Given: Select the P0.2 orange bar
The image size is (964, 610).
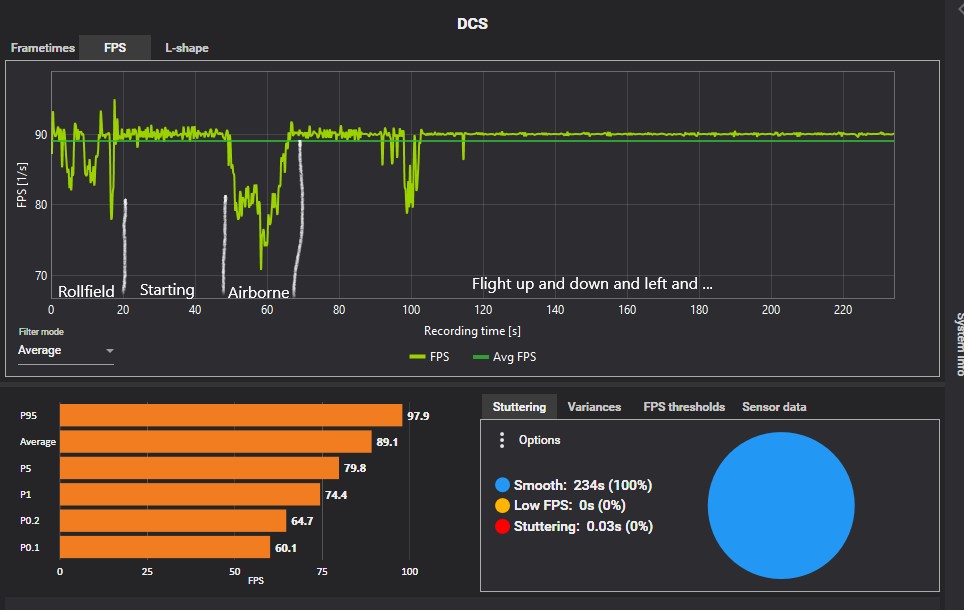Looking at the screenshot, I should [173, 521].
